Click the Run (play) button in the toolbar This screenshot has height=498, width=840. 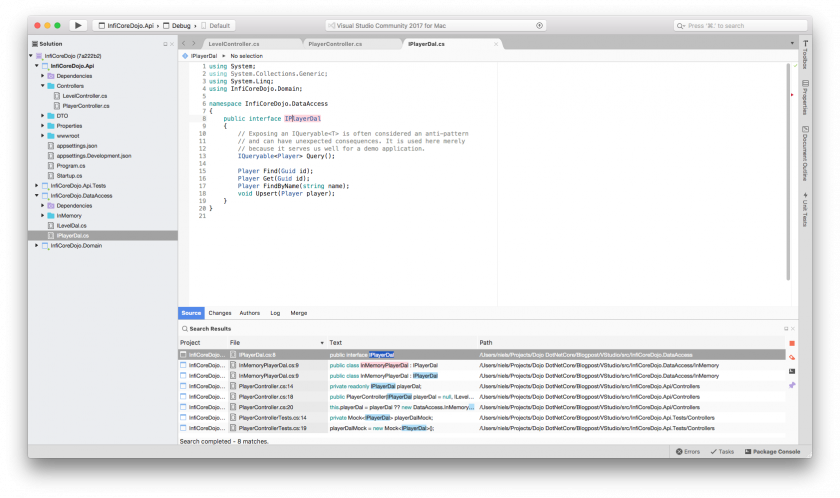[78, 25]
